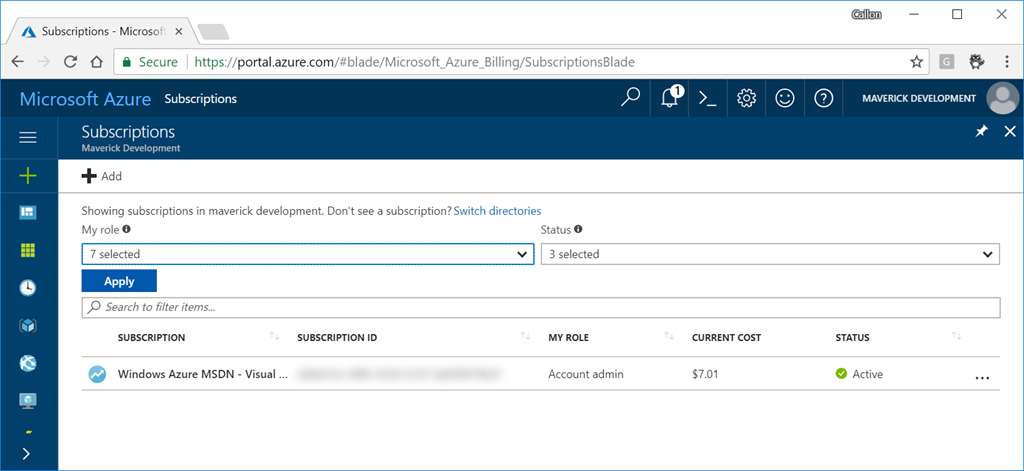Viewport: 1024px width, 471px height.
Task: Open the Dashboard icon in sidebar
Action: (x=28, y=212)
